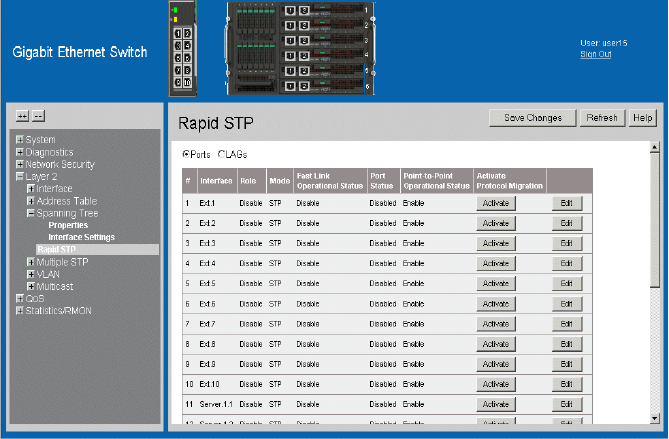Click the Interface column header

point(216,181)
